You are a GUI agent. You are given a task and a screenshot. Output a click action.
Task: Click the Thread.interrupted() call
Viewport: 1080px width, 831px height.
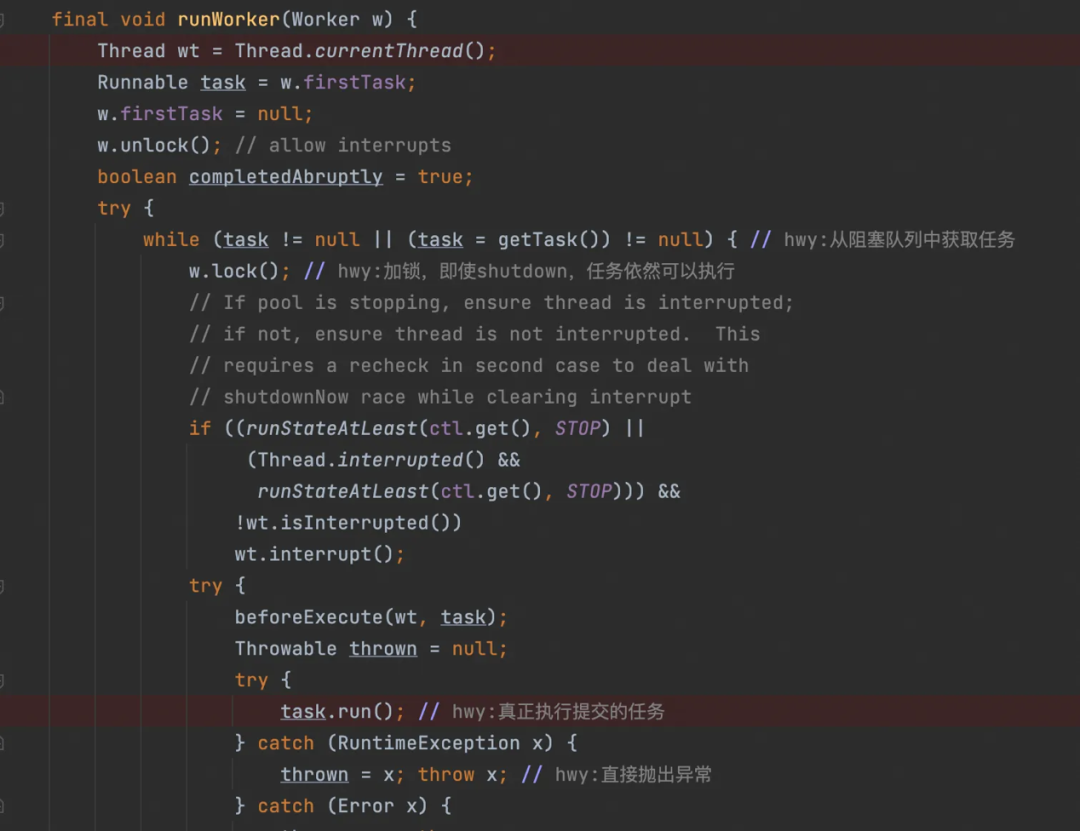(371, 460)
